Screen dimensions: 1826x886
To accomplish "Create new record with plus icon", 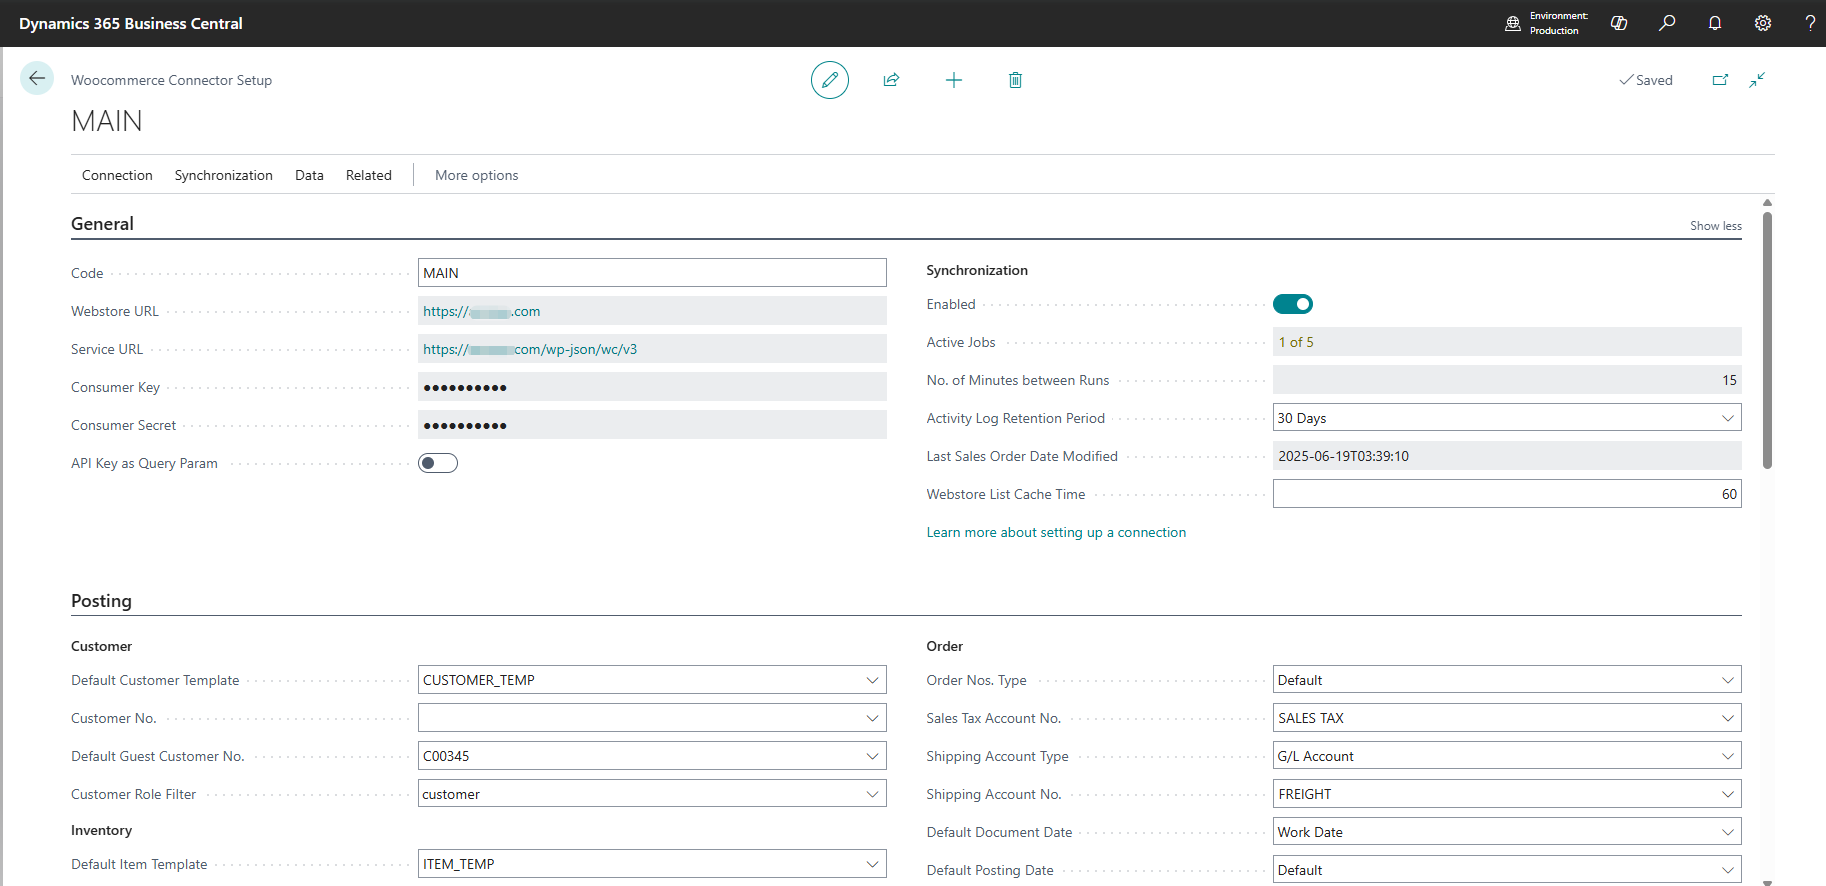I will point(954,80).
